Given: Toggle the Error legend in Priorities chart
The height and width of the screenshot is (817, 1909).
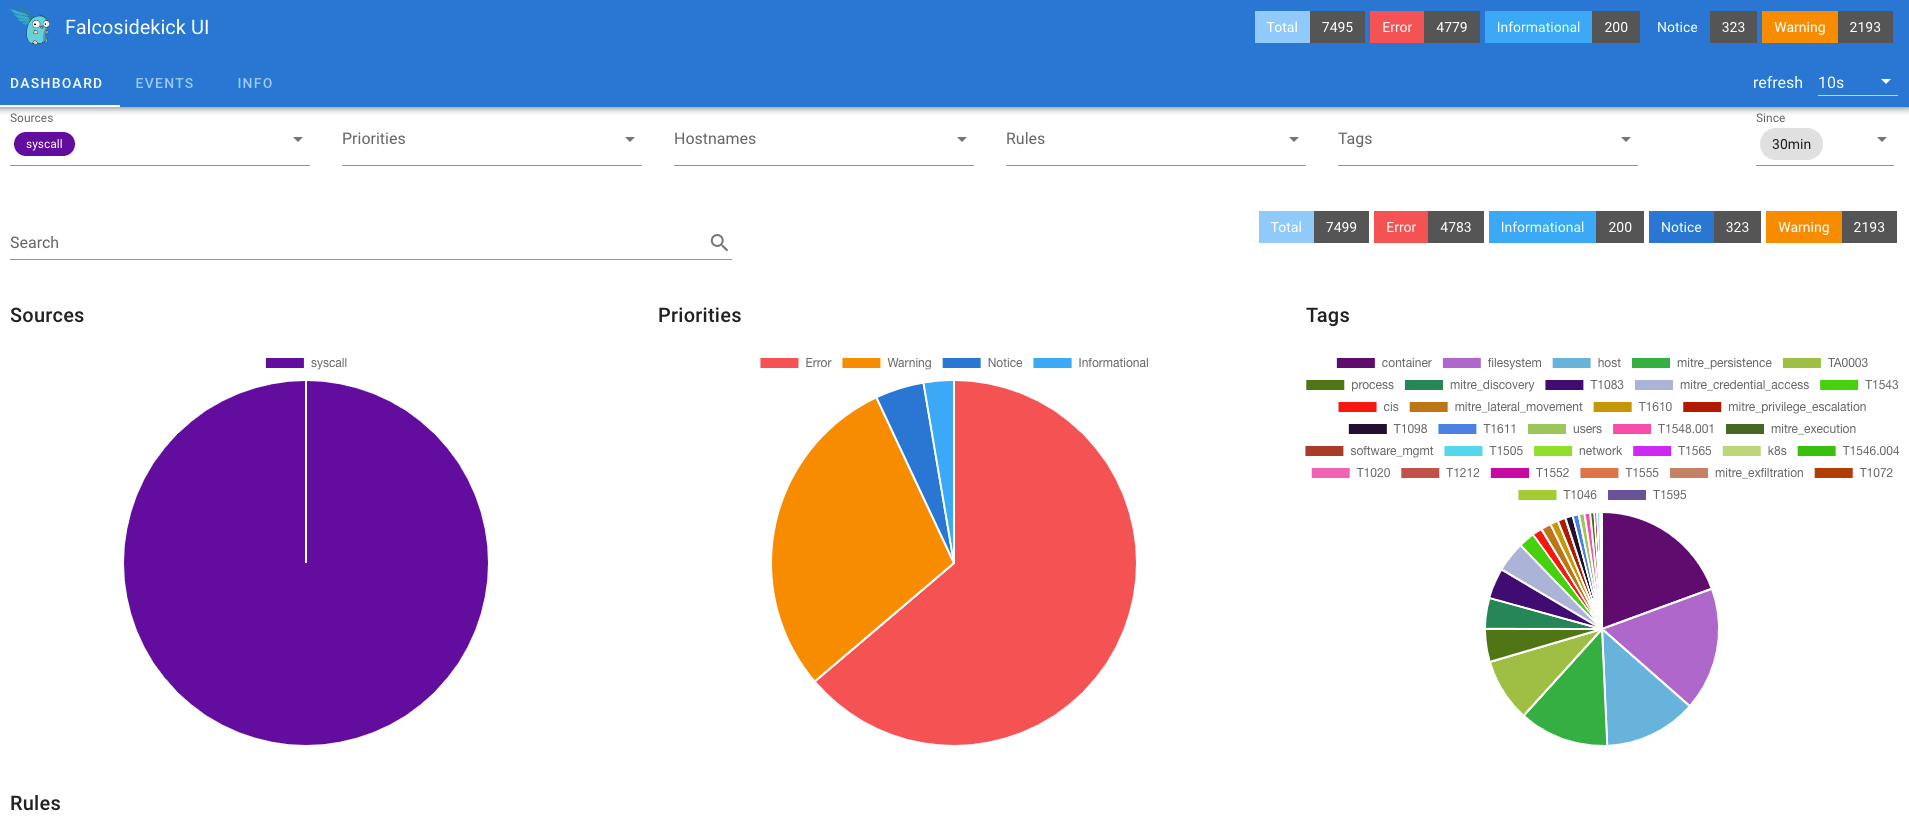Looking at the screenshot, I should click(x=795, y=363).
